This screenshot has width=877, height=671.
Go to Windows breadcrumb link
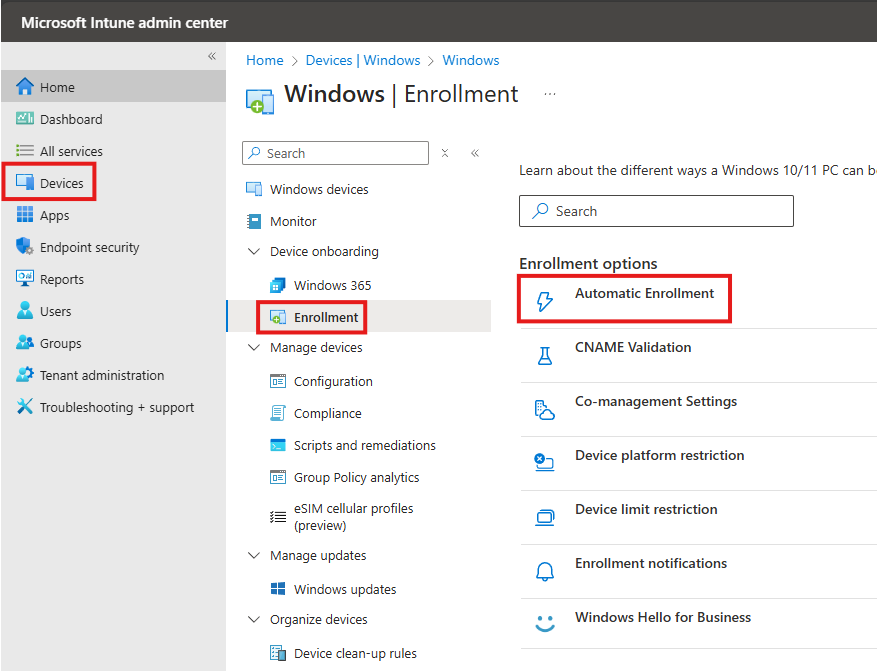pyautogui.click(x=470, y=60)
